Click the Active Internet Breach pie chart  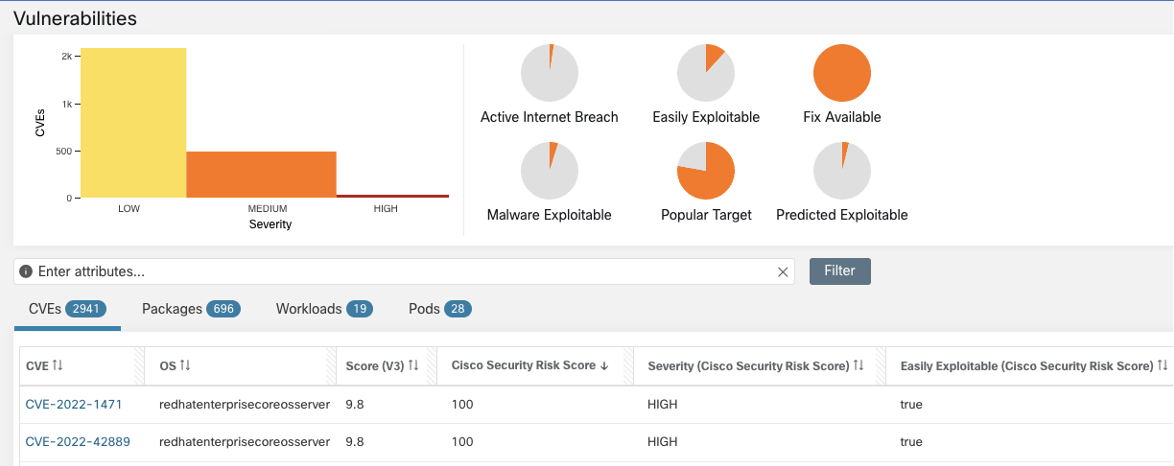click(549, 73)
